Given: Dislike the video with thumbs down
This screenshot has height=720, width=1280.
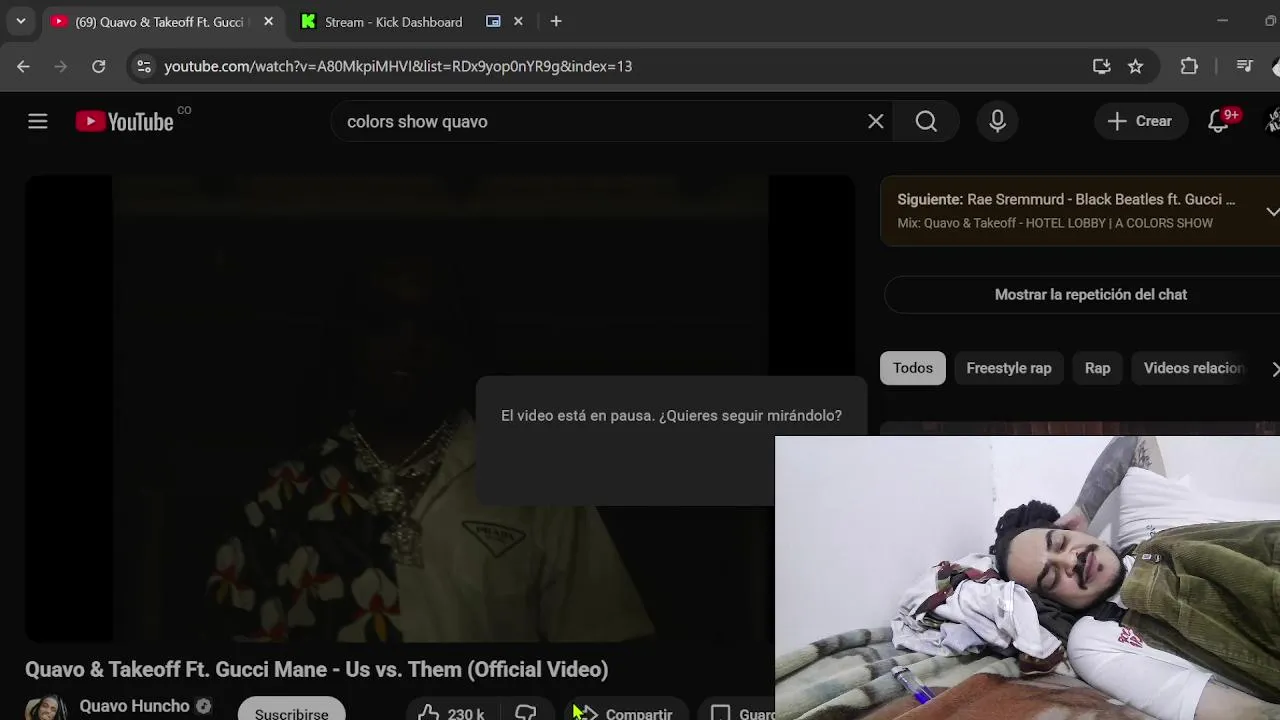Looking at the screenshot, I should (x=526, y=712).
